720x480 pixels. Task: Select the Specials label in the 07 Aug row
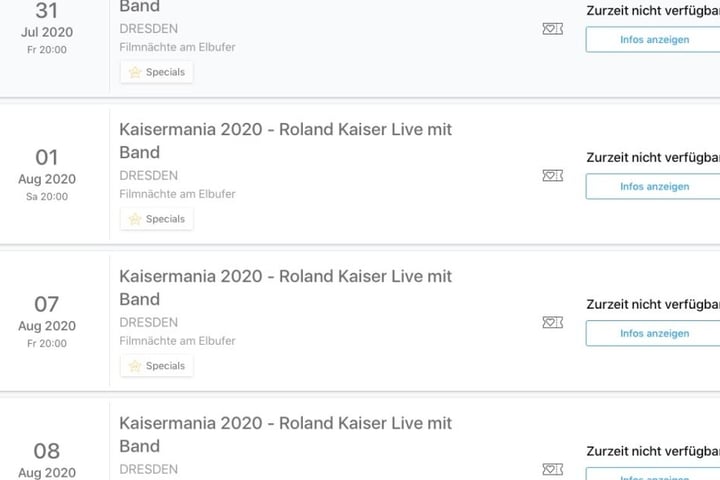pyautogui.click(x=165, y=366)
